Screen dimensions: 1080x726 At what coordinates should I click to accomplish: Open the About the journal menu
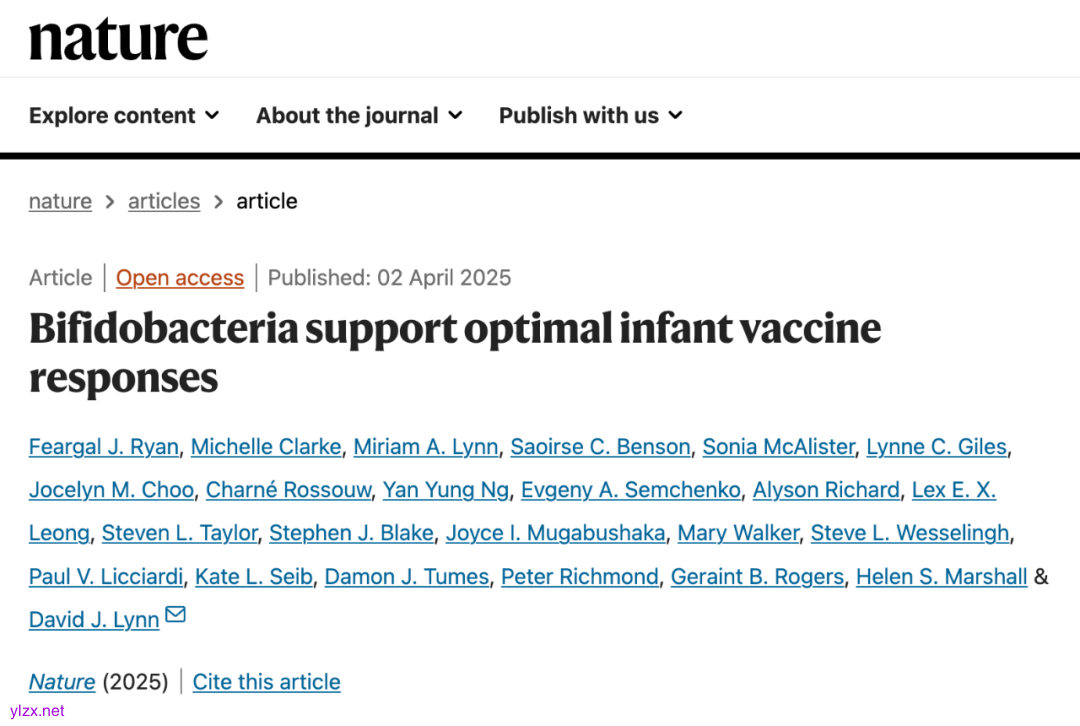point(359,116)
